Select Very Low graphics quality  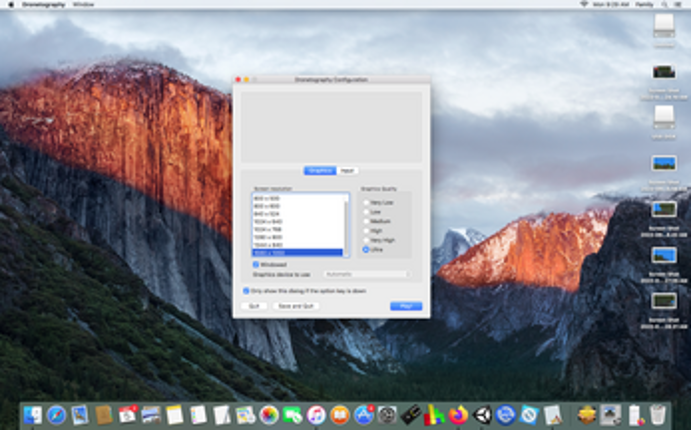pos(366,203)
